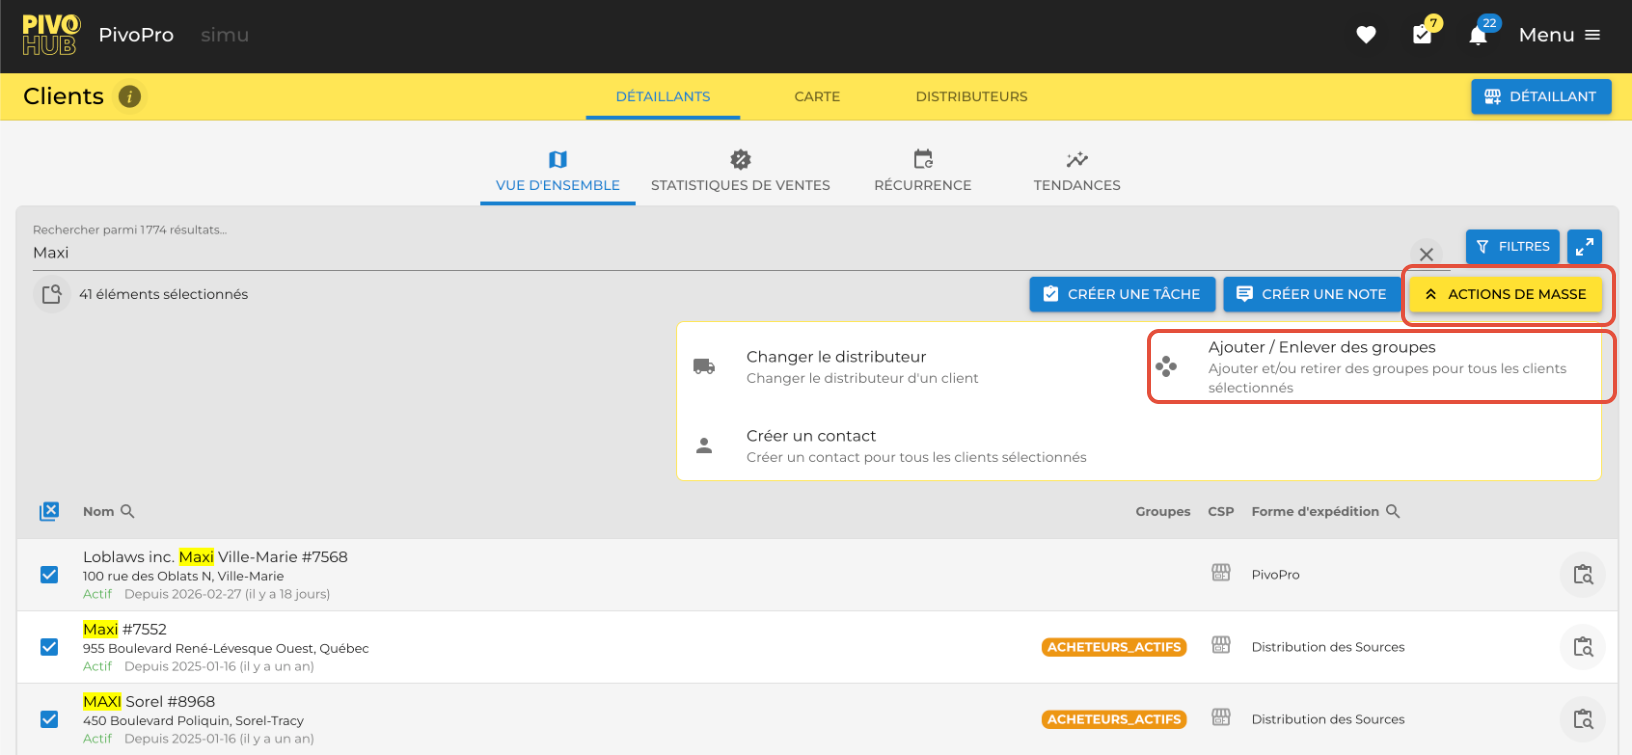Screen dimensions: 1632x755
Task: Open tasks icon with badge 7
Action: click(x=1422, y=35)
